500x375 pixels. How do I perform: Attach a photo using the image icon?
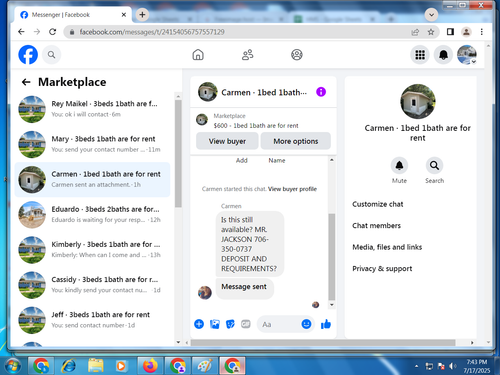pyautogui.click(x=215, y=324)
